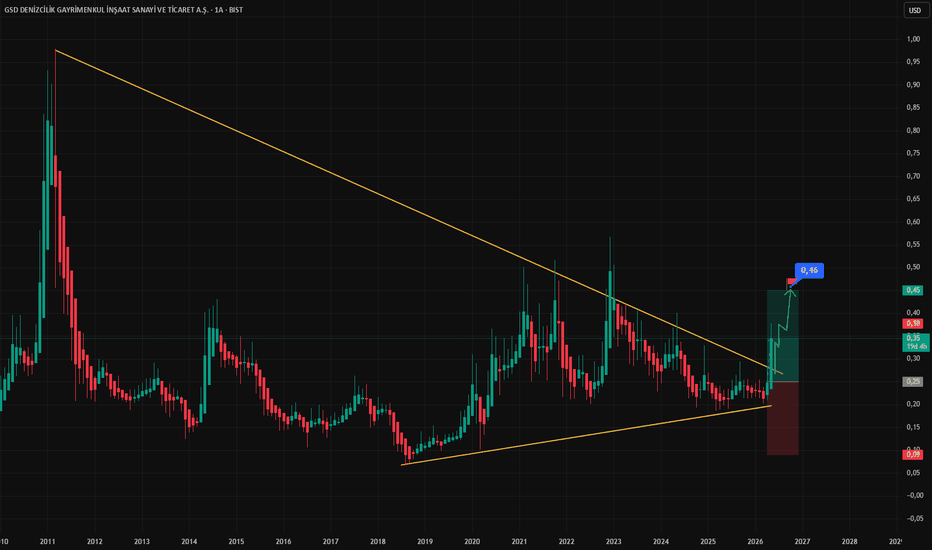Click the 0,80 price axis label
The height and width of the screenshot is (550, 932).
(913, 130)
